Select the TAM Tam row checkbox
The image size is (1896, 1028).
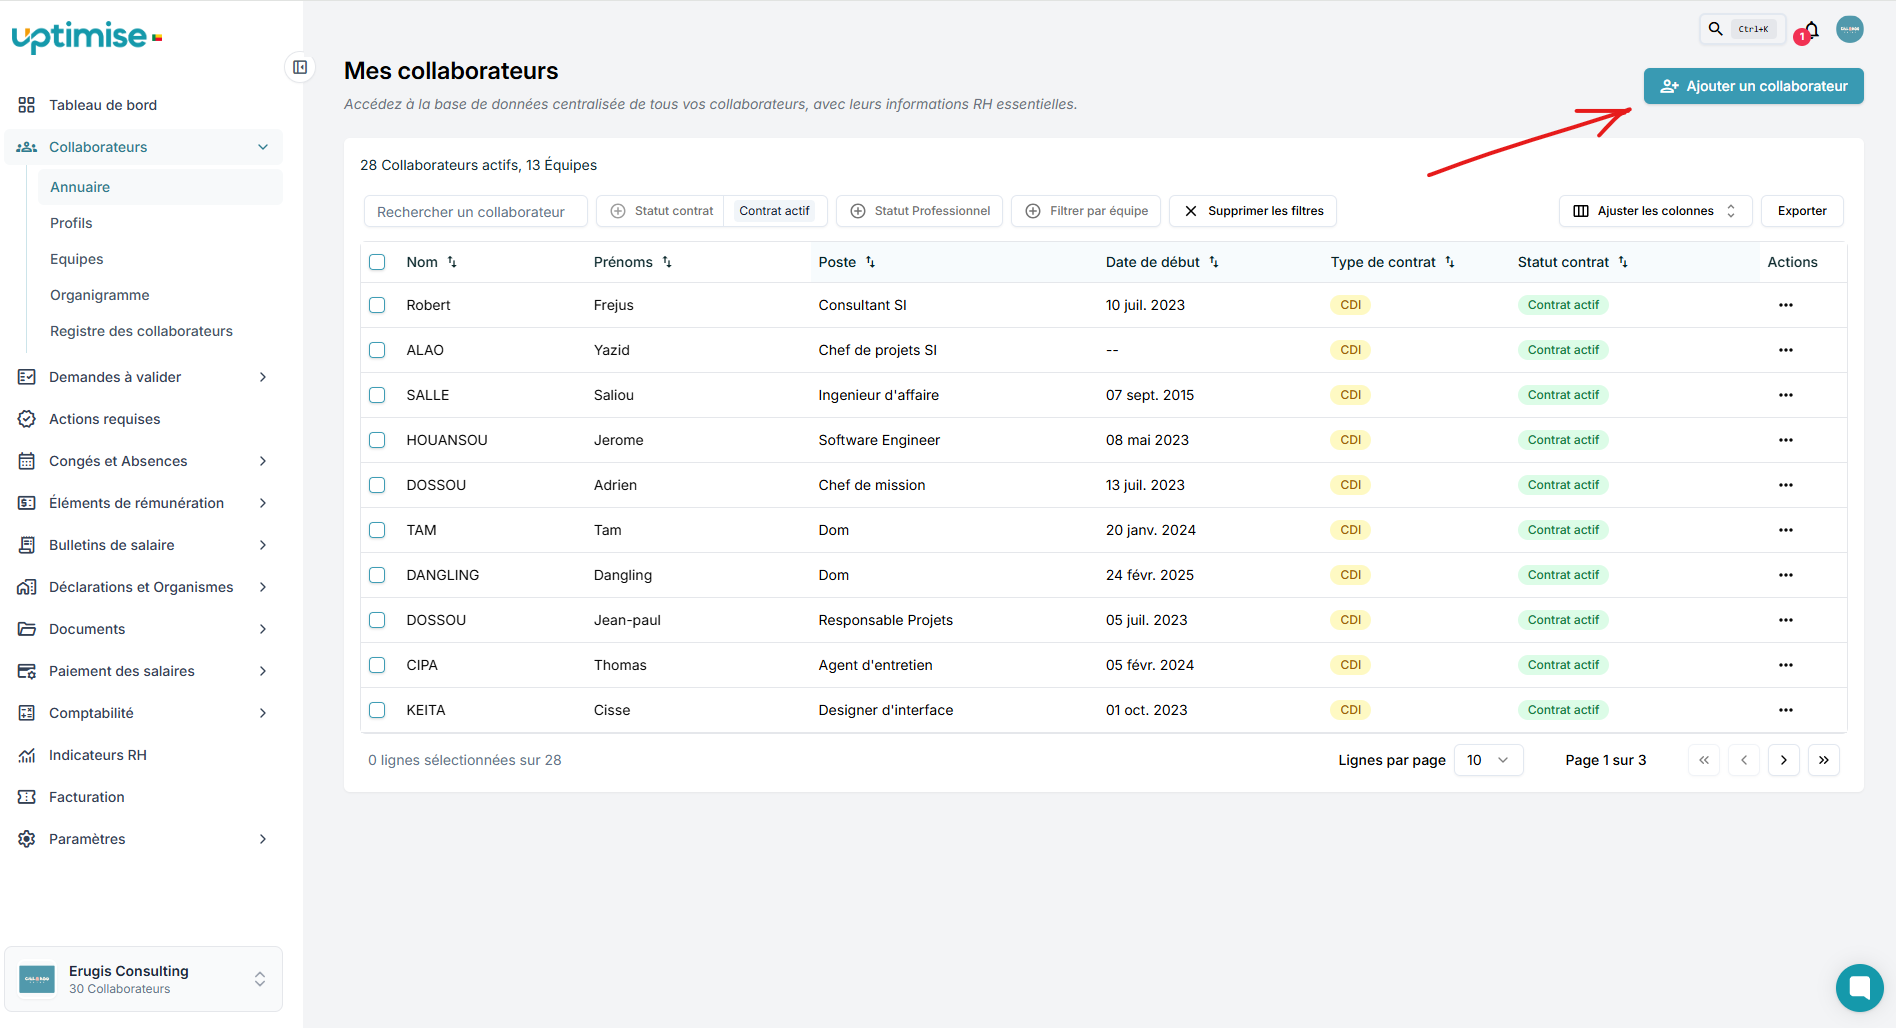(377, 530)
